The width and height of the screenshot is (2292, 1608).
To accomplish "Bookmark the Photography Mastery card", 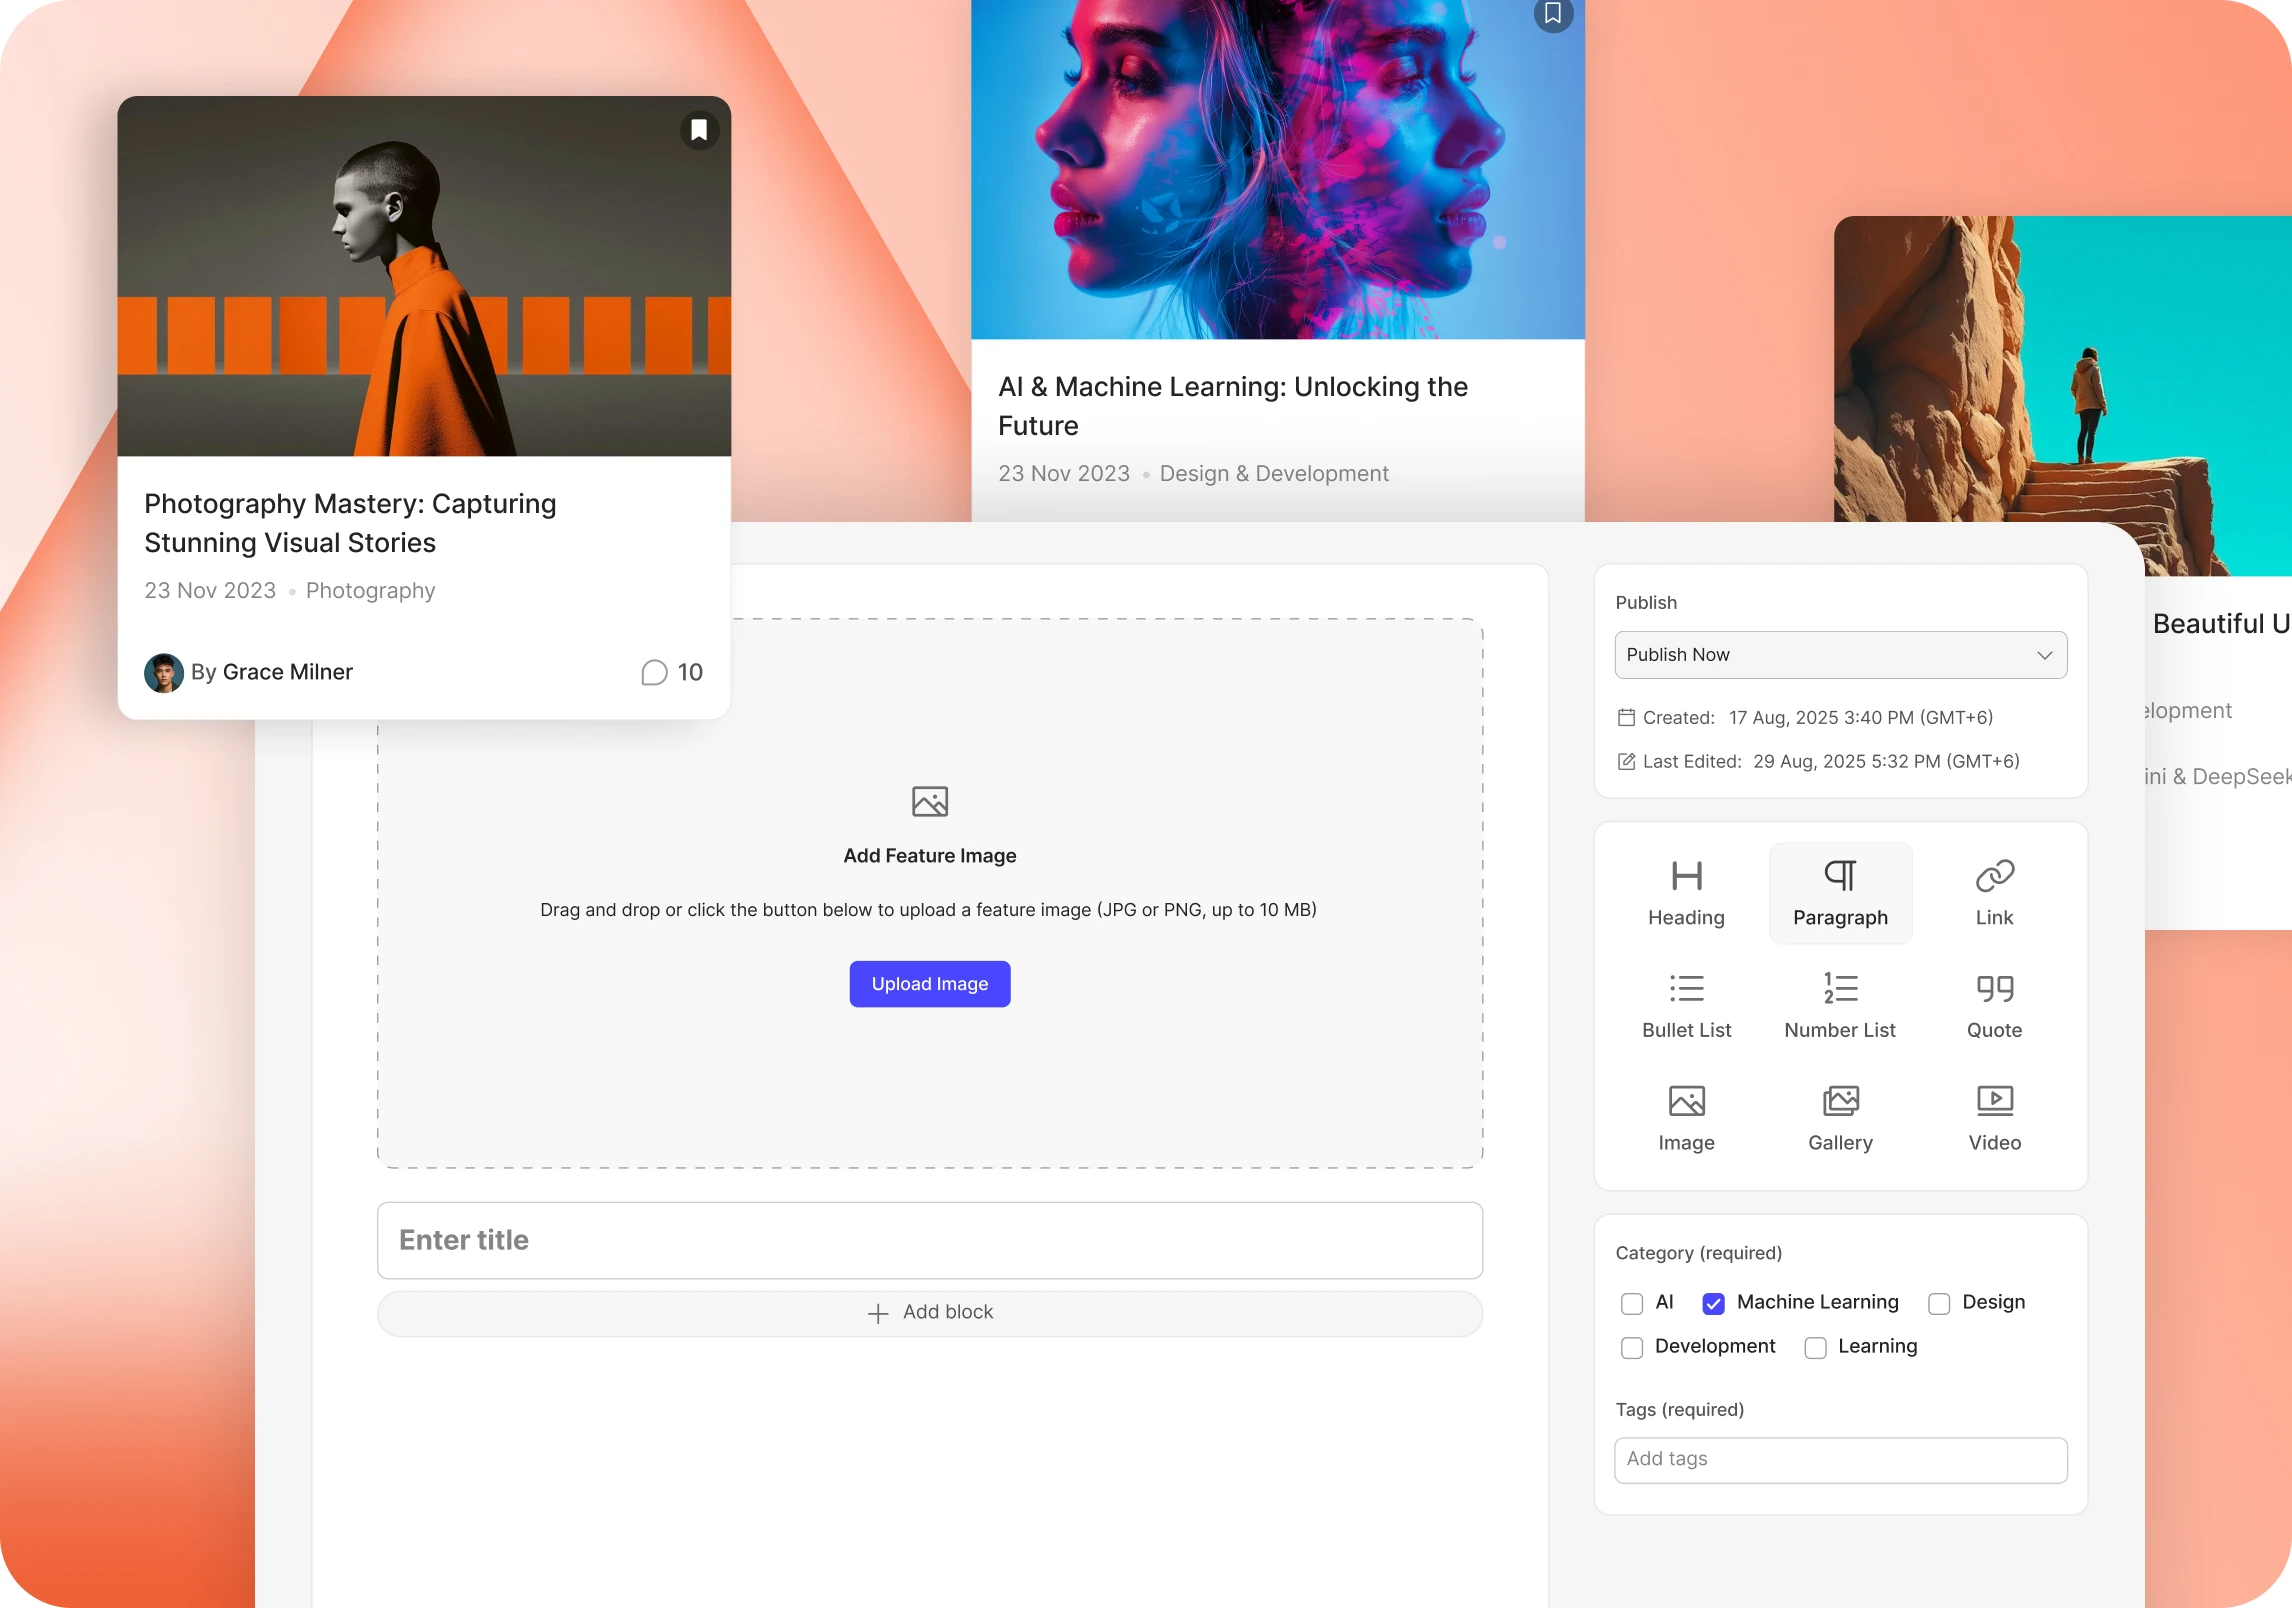I will click(x=699, y=130).
